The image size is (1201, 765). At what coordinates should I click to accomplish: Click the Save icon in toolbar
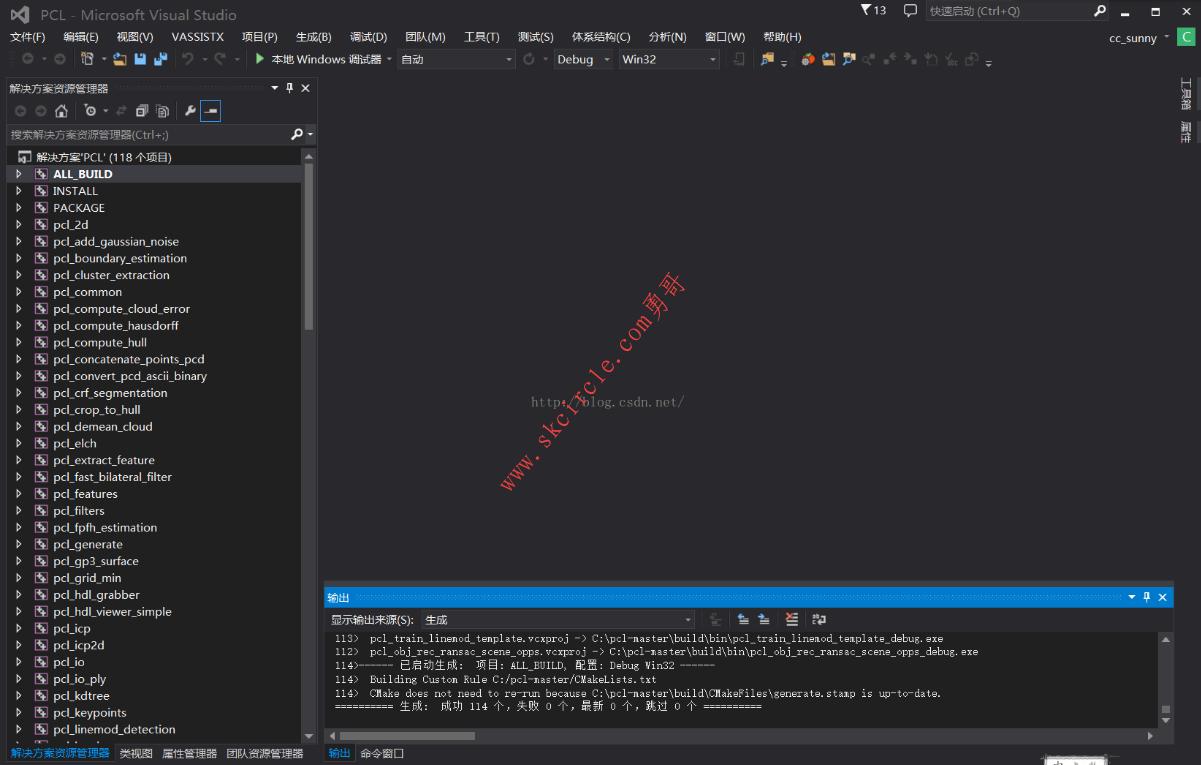pos(140,59)
